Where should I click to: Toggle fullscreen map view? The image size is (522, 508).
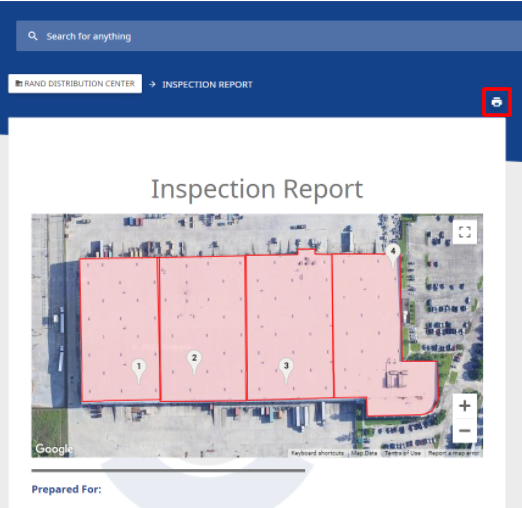click(x=464, y=232)
